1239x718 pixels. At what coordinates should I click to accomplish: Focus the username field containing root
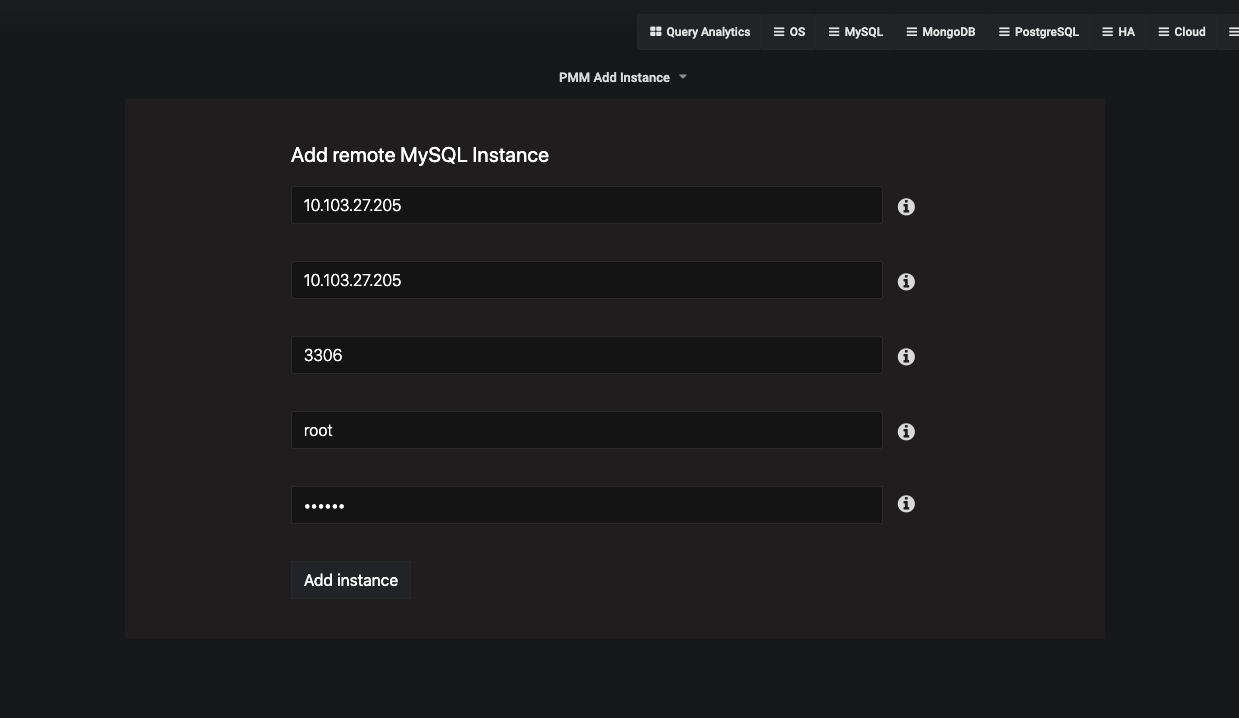(x=587, y=430)
